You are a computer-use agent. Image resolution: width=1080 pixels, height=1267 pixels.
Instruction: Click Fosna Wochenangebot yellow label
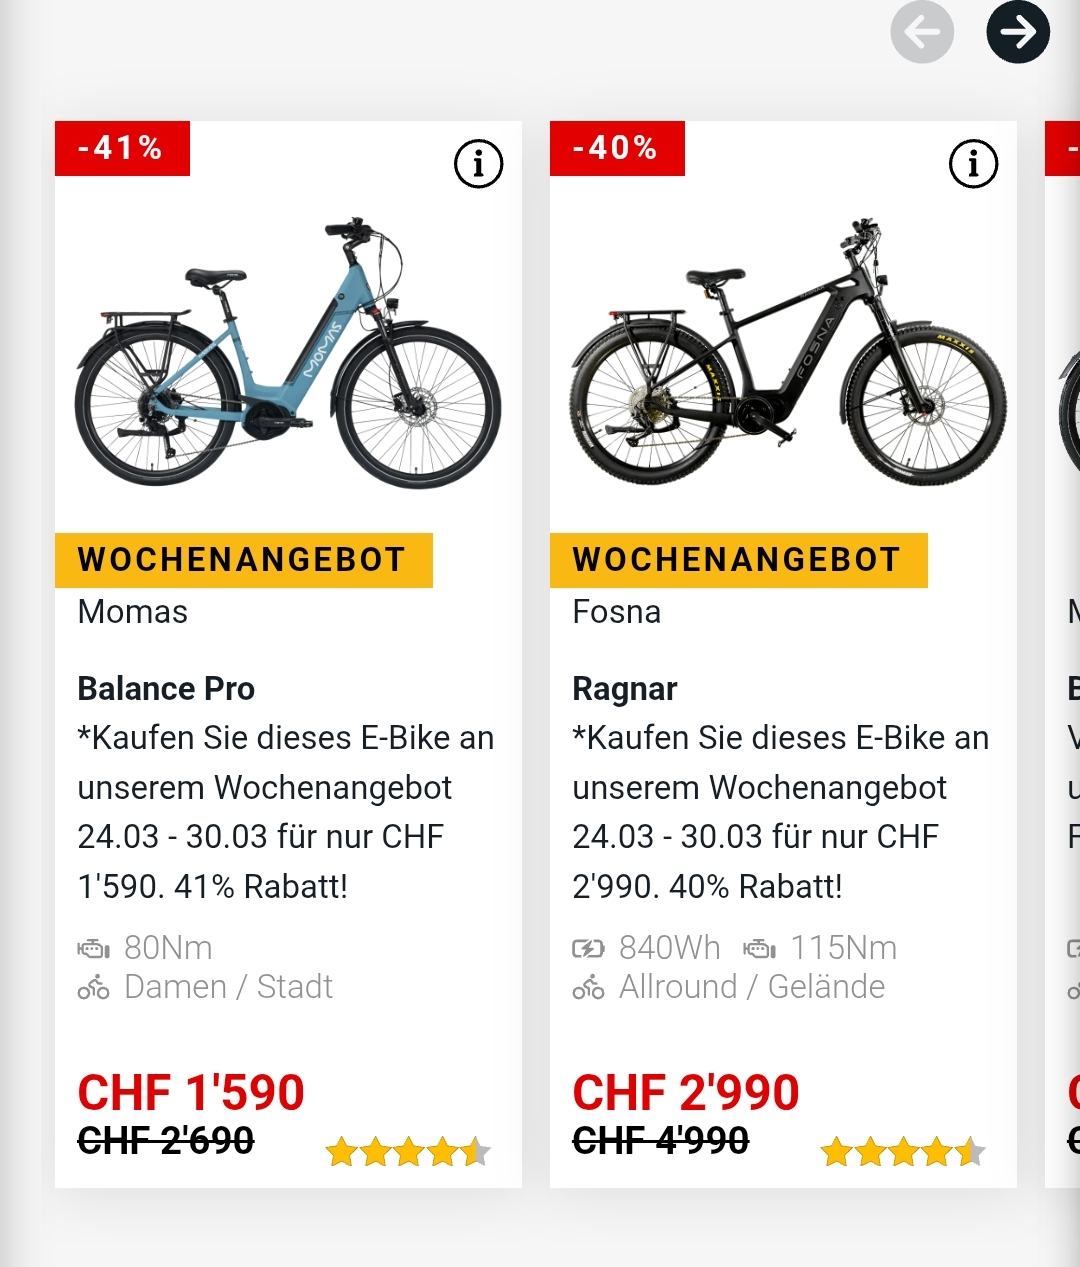[738, 560]
